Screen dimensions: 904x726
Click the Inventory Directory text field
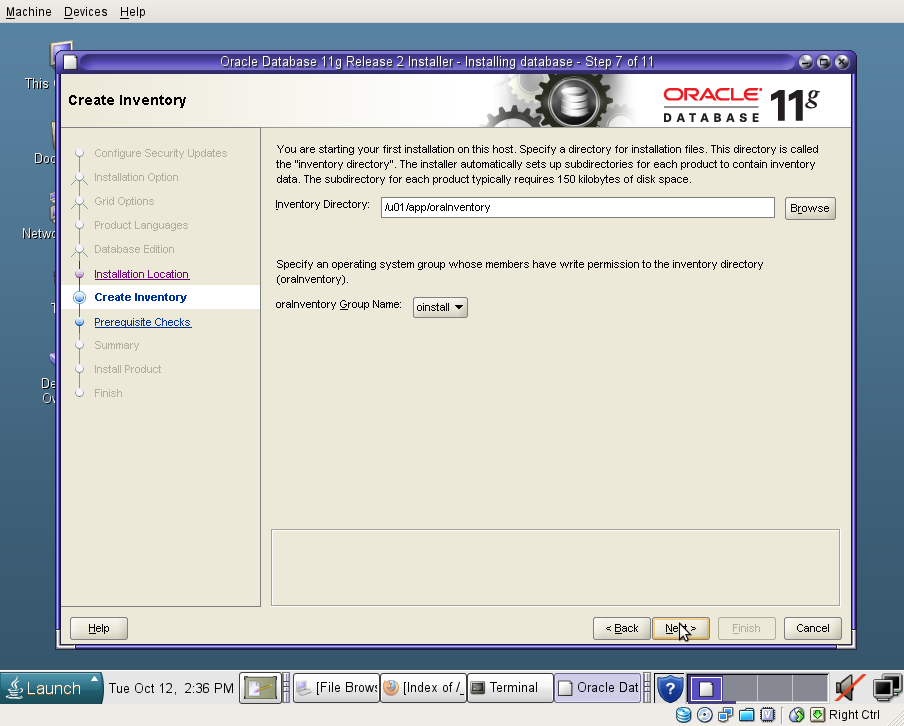(x=576, y=208)
